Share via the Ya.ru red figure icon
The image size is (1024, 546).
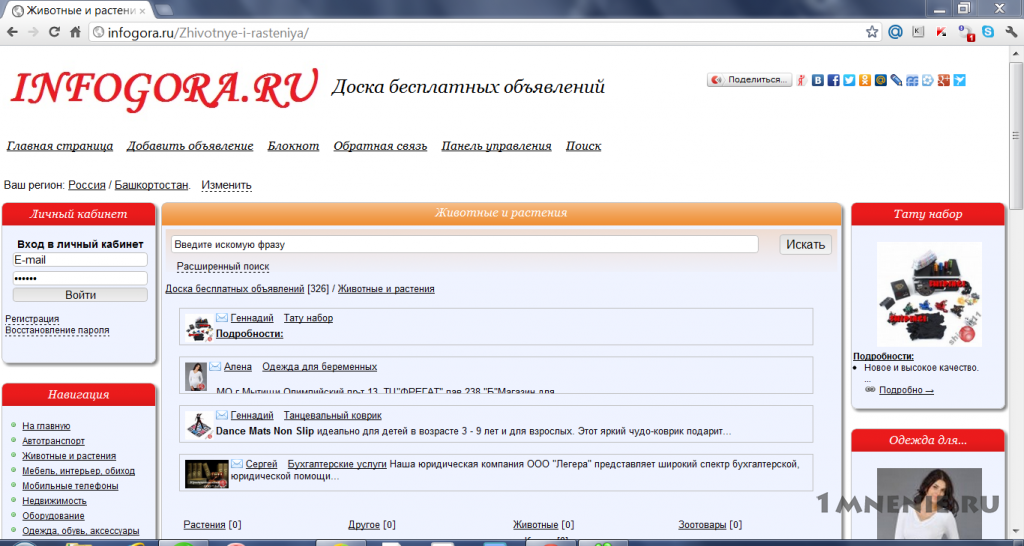[x=801, y=80]
